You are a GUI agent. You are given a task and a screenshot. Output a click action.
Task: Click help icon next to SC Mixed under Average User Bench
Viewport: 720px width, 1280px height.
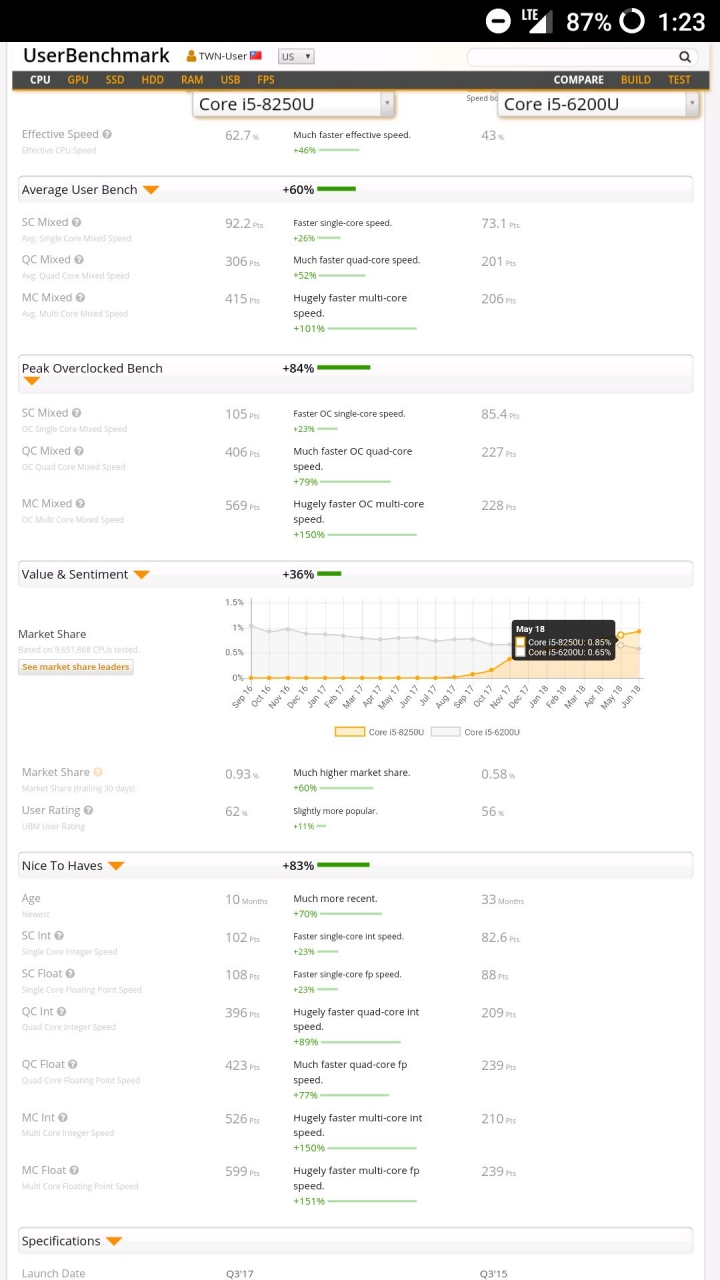77,223
